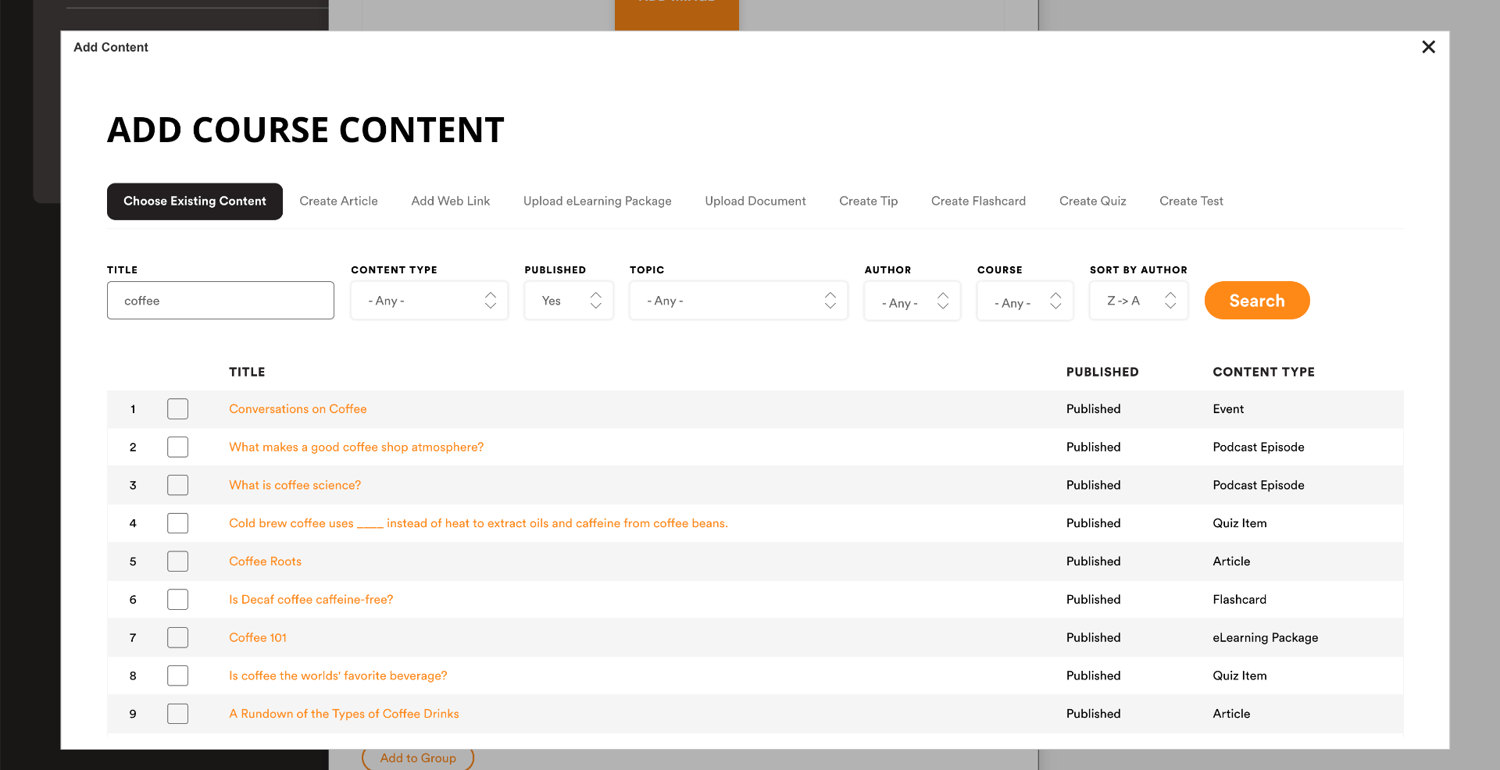The image size is (1500, 770).
Task: Check the box for Conversations on Coffee
Action: 178,409
